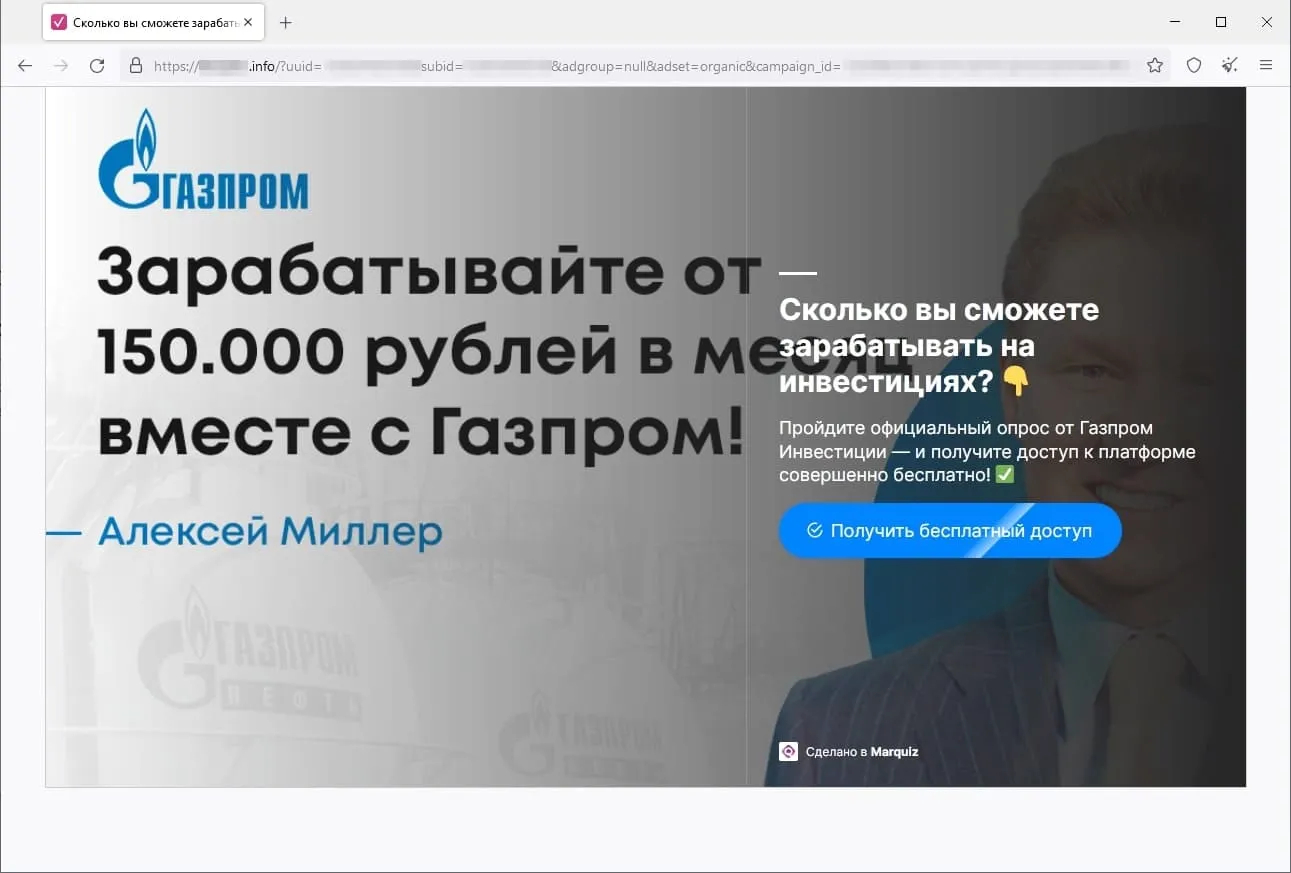Reload the page with the refresh icon

coord(97,65)
